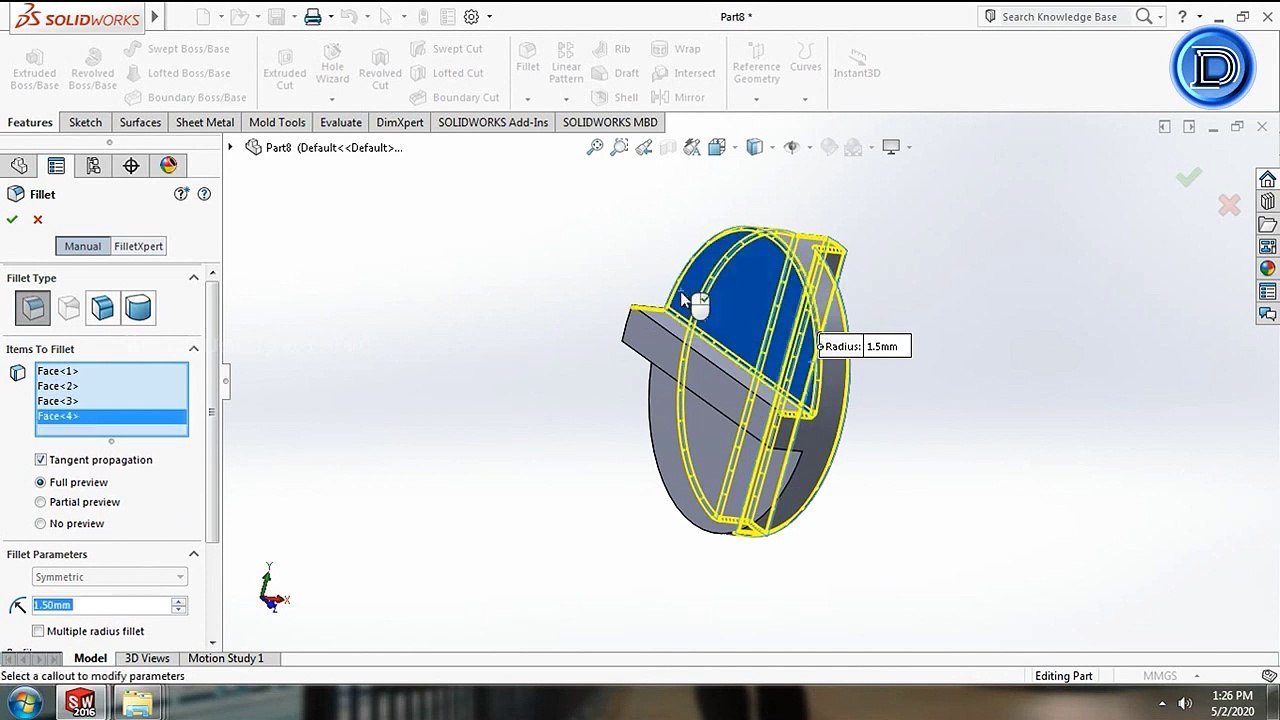Open the PropertyManager tab icon
The height and width of the screenshot is (720, 1280).
tap(56, 166)
